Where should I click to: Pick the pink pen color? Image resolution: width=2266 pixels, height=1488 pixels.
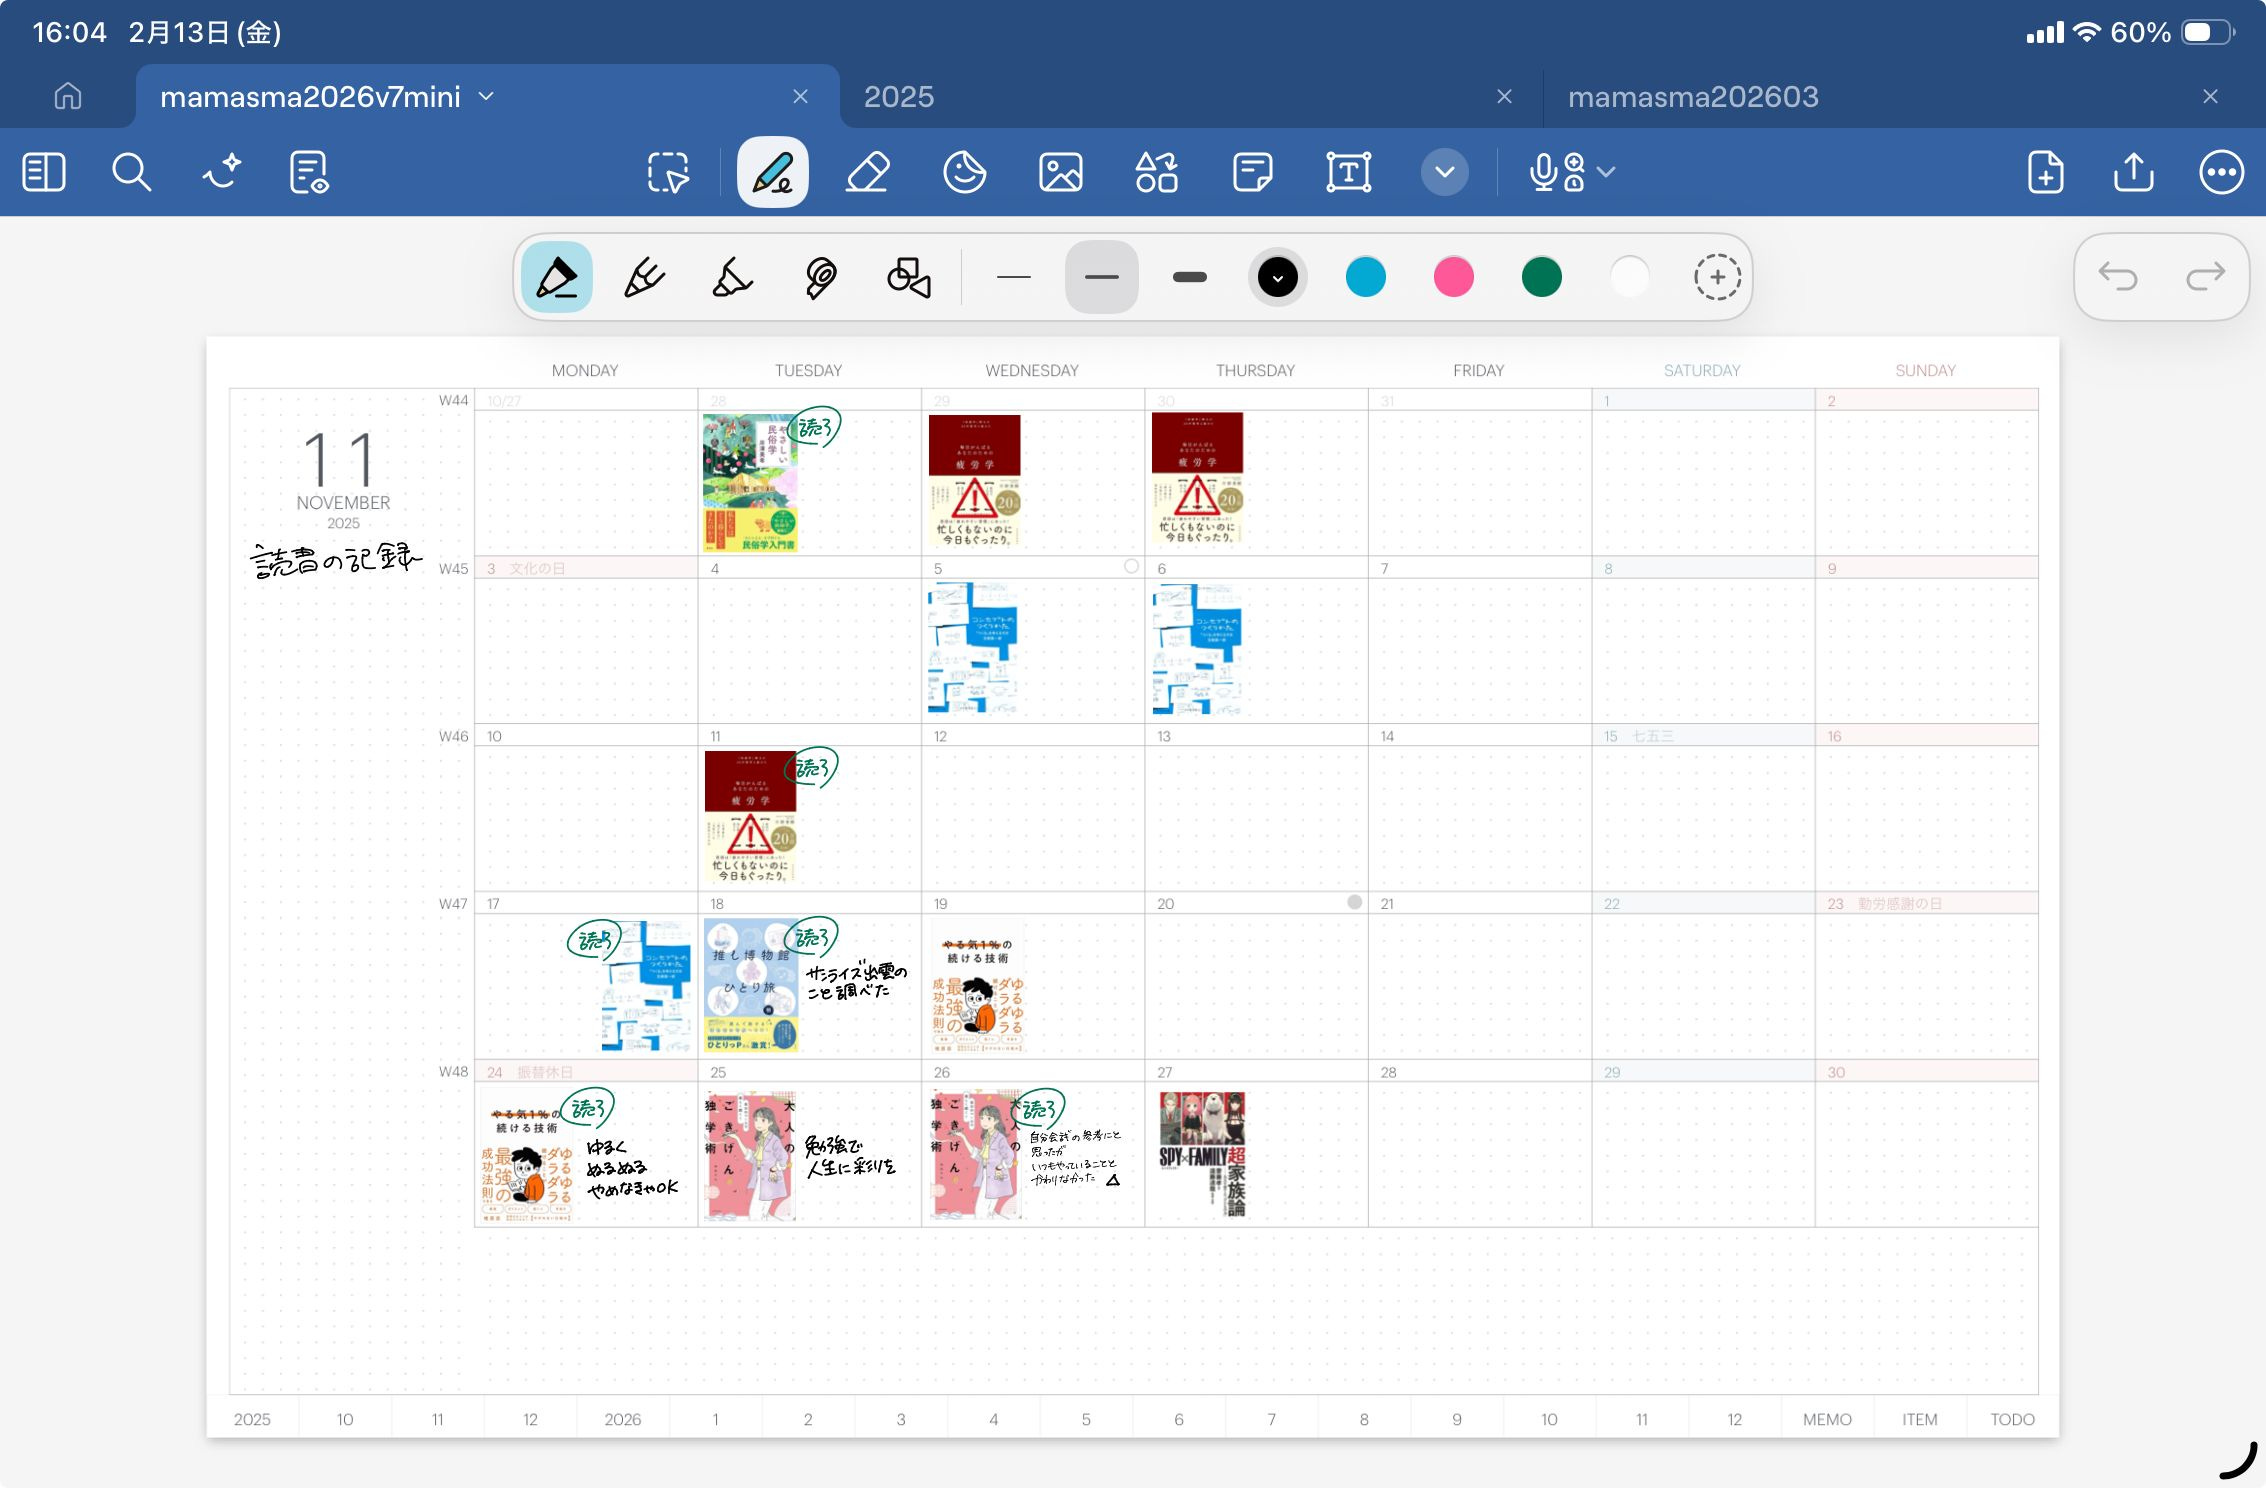click(x=1453, y=277)
